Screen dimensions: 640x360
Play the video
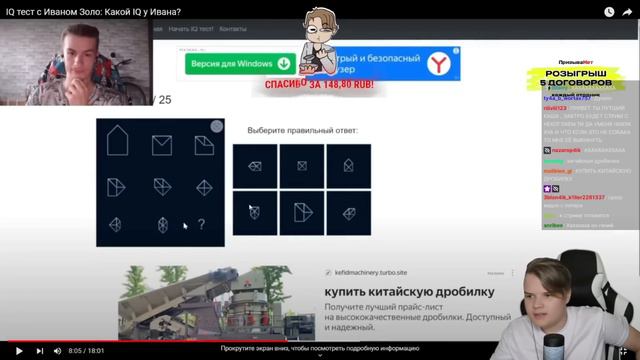[19, 351]
